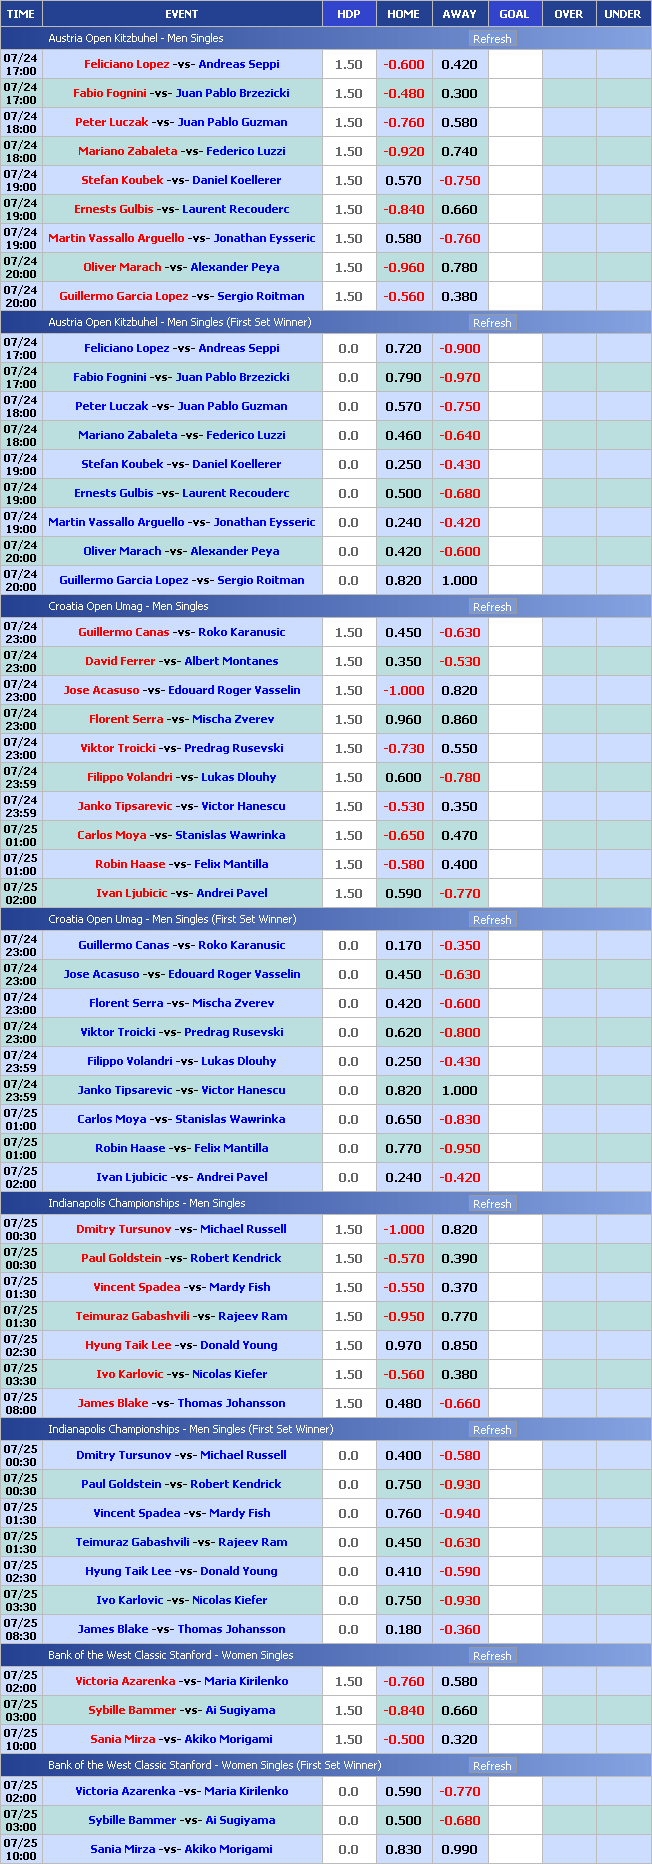The image size is (652, 1864).
Task: Open David Ferrer vs Albert Montanes event
Action: coord(181,661)
